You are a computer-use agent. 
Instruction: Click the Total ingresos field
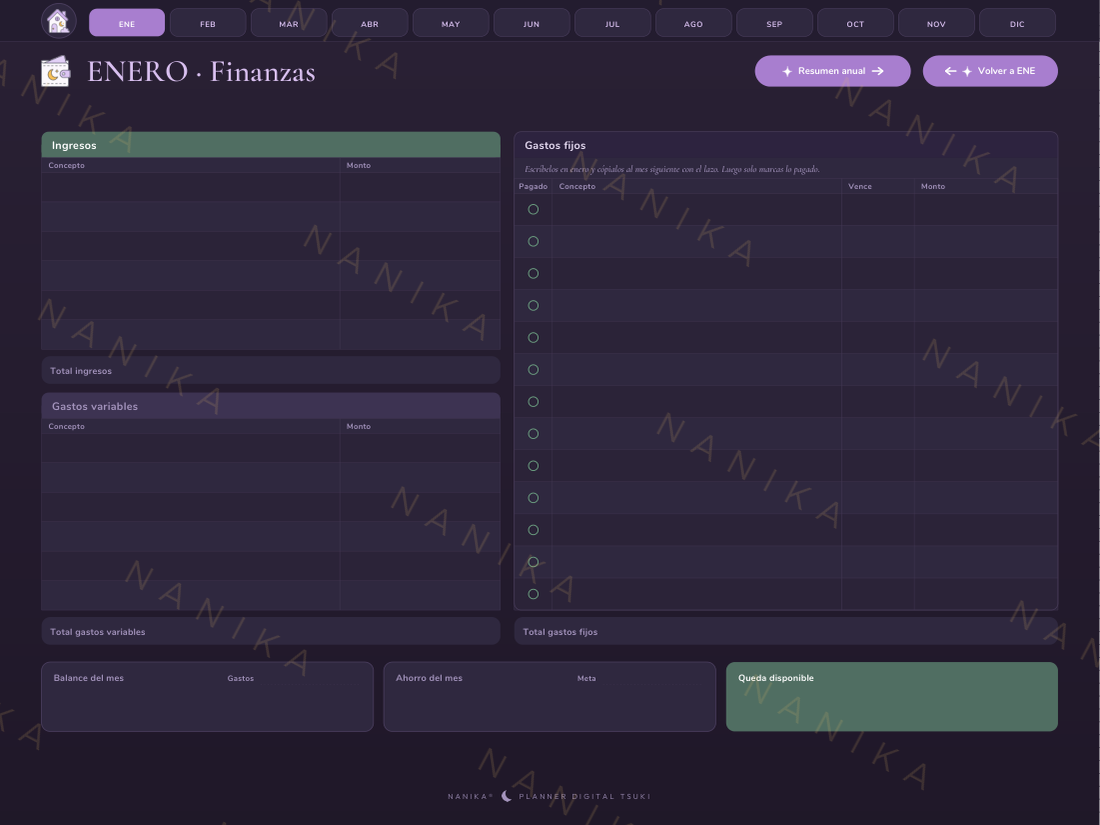[x=271, y=370]
